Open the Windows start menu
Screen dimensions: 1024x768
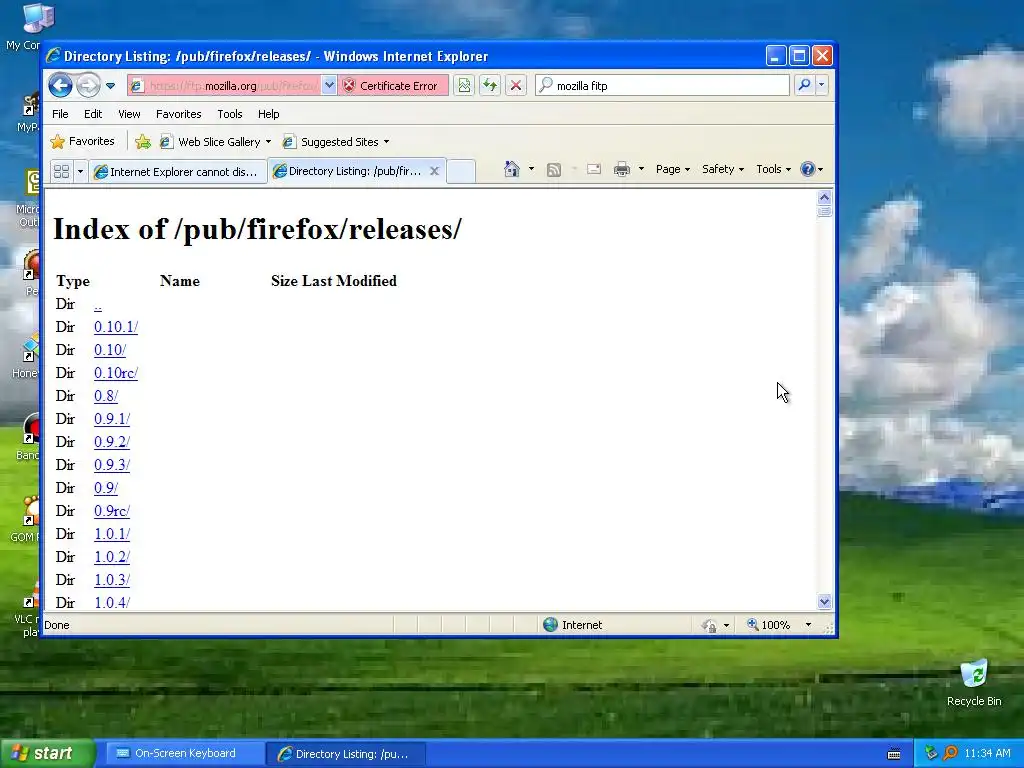click(47, 753)
